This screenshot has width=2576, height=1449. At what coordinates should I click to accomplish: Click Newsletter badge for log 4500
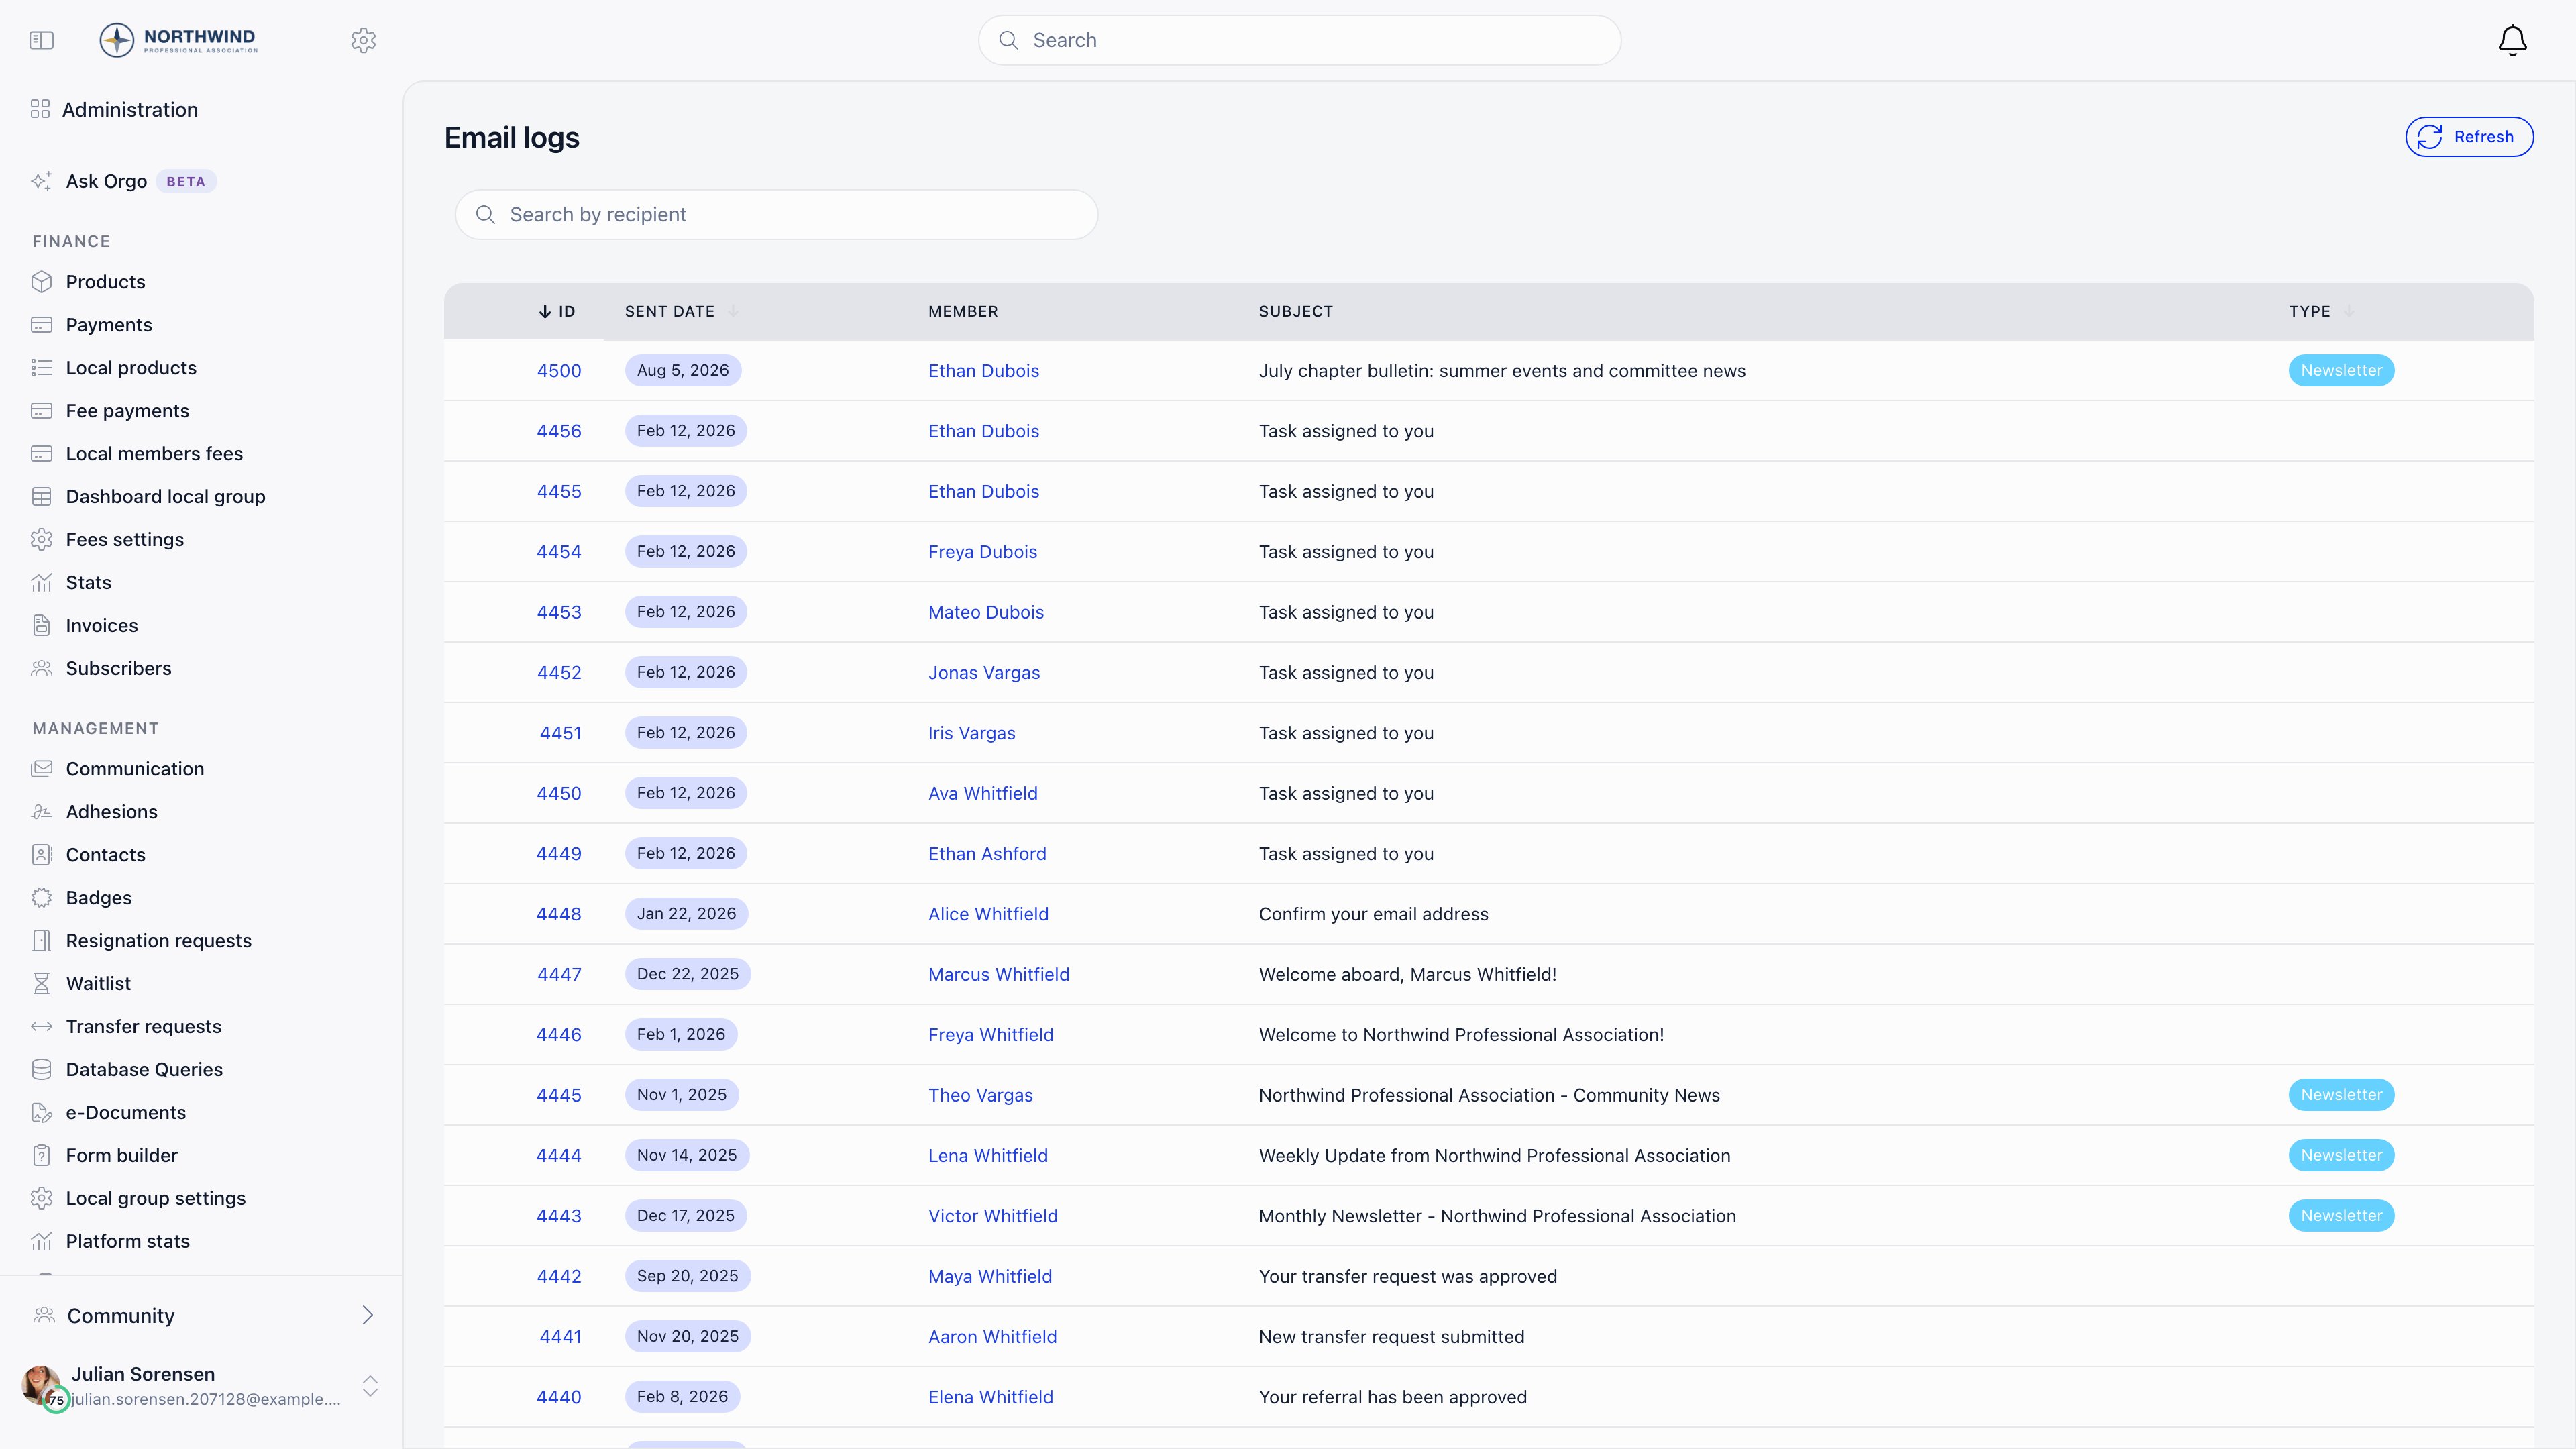pos(2341,371)
